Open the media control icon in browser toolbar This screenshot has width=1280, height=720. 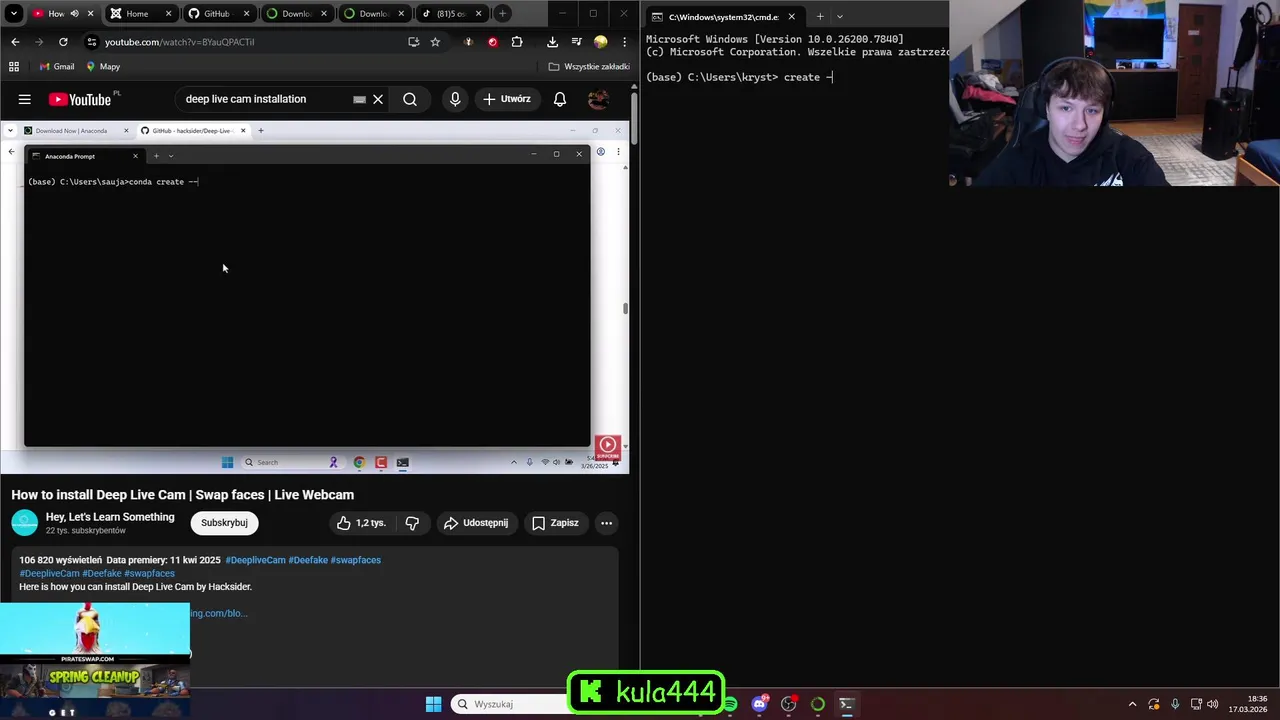pos(576,42)
